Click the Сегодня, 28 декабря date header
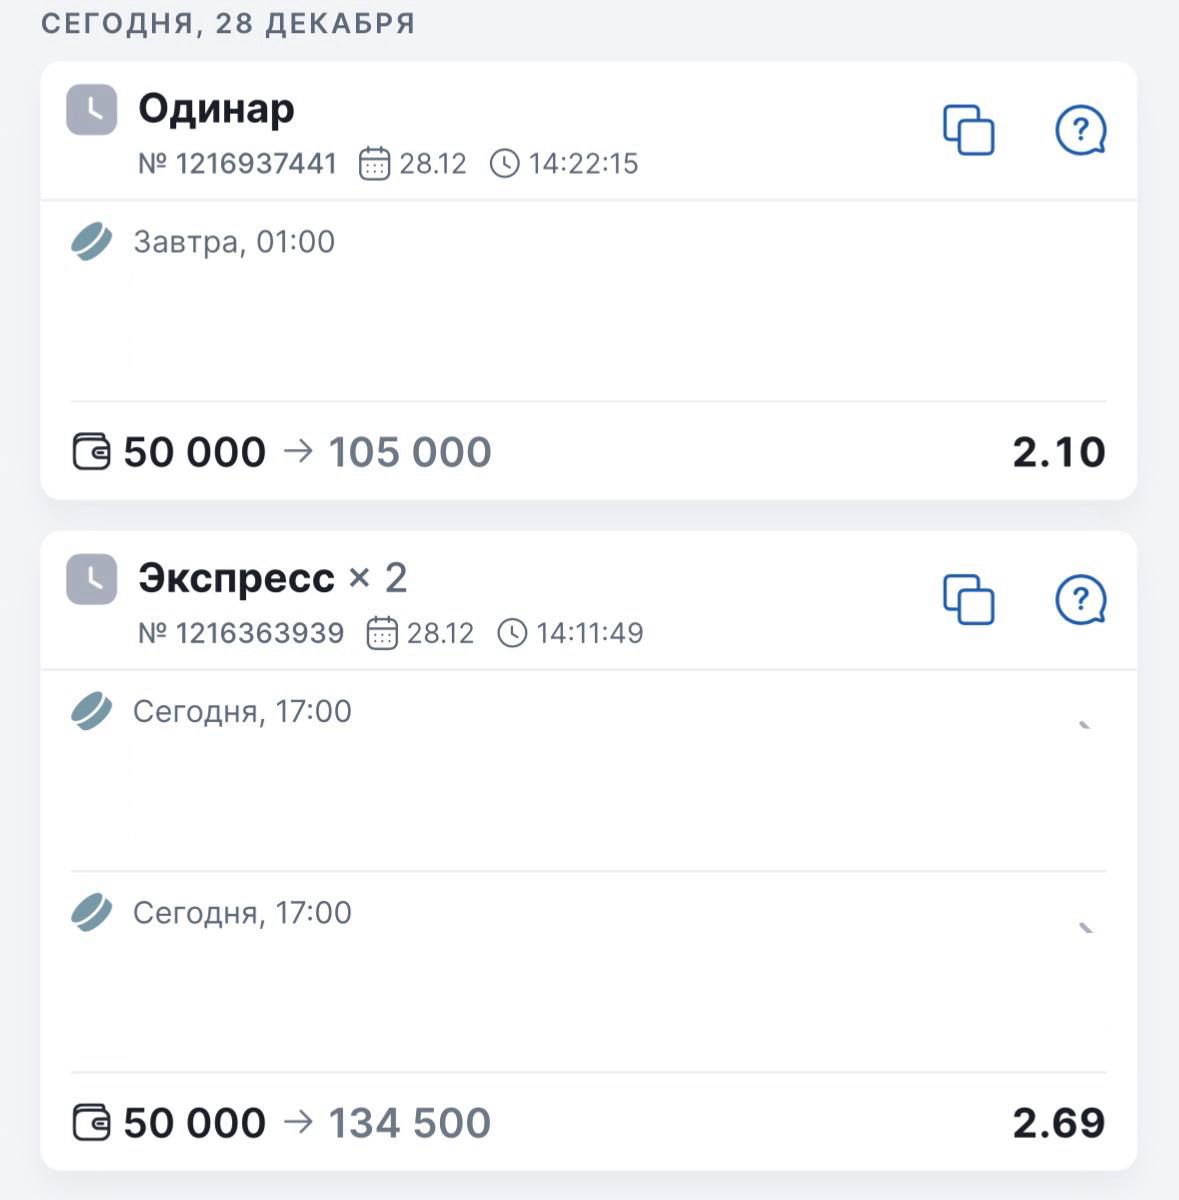Viewport: 1179px width, 1200px height. 228,23
